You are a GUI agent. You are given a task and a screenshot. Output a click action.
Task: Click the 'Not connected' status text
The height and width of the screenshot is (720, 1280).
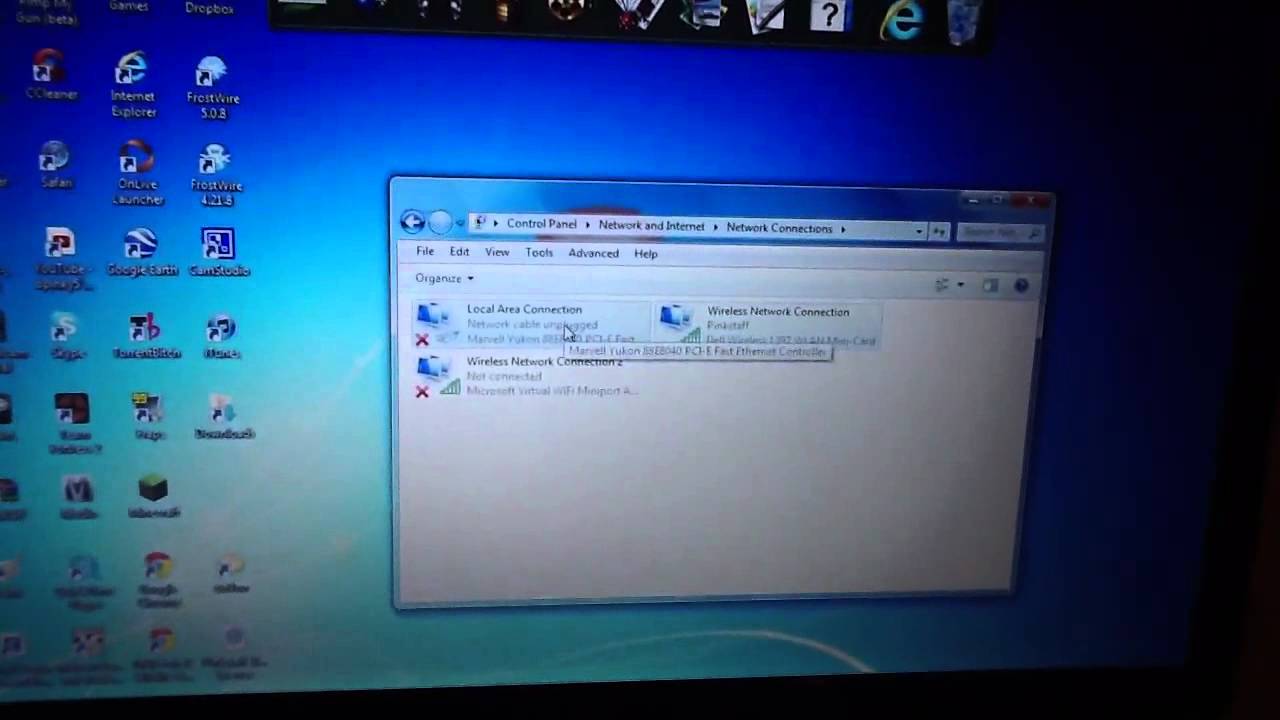point(504,376)
